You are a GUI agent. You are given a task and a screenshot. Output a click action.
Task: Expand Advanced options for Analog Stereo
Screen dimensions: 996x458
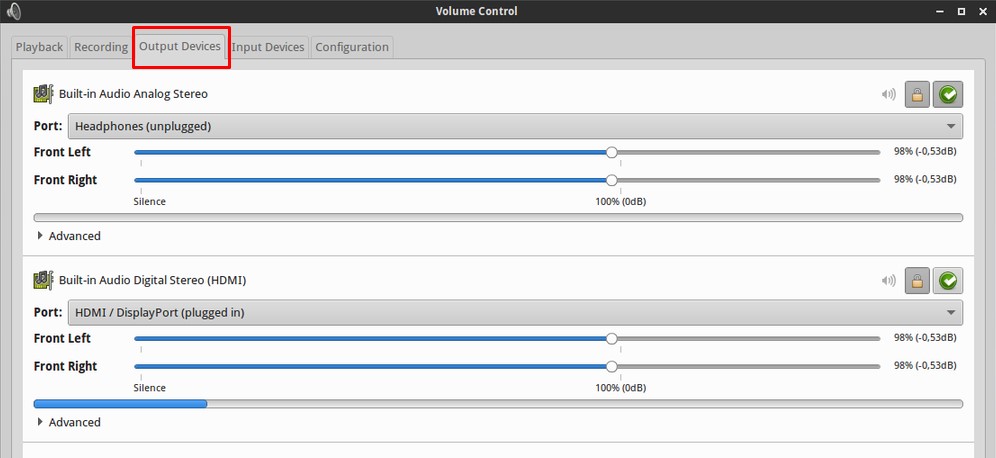pos(69,236)
